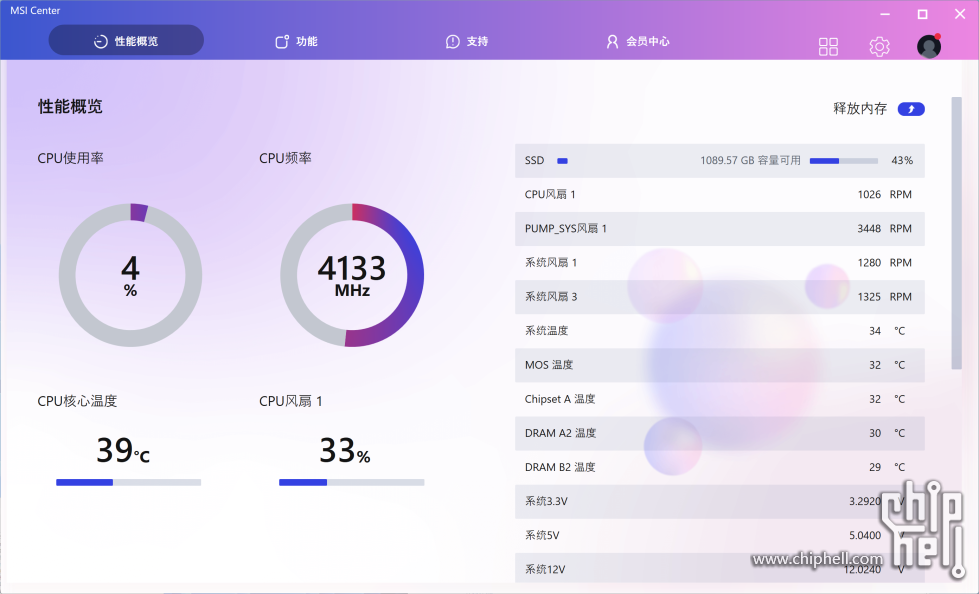Click the CPU频率 4133 MHz gauge
This screenshot has width=979, height=594.
[352, 275]
